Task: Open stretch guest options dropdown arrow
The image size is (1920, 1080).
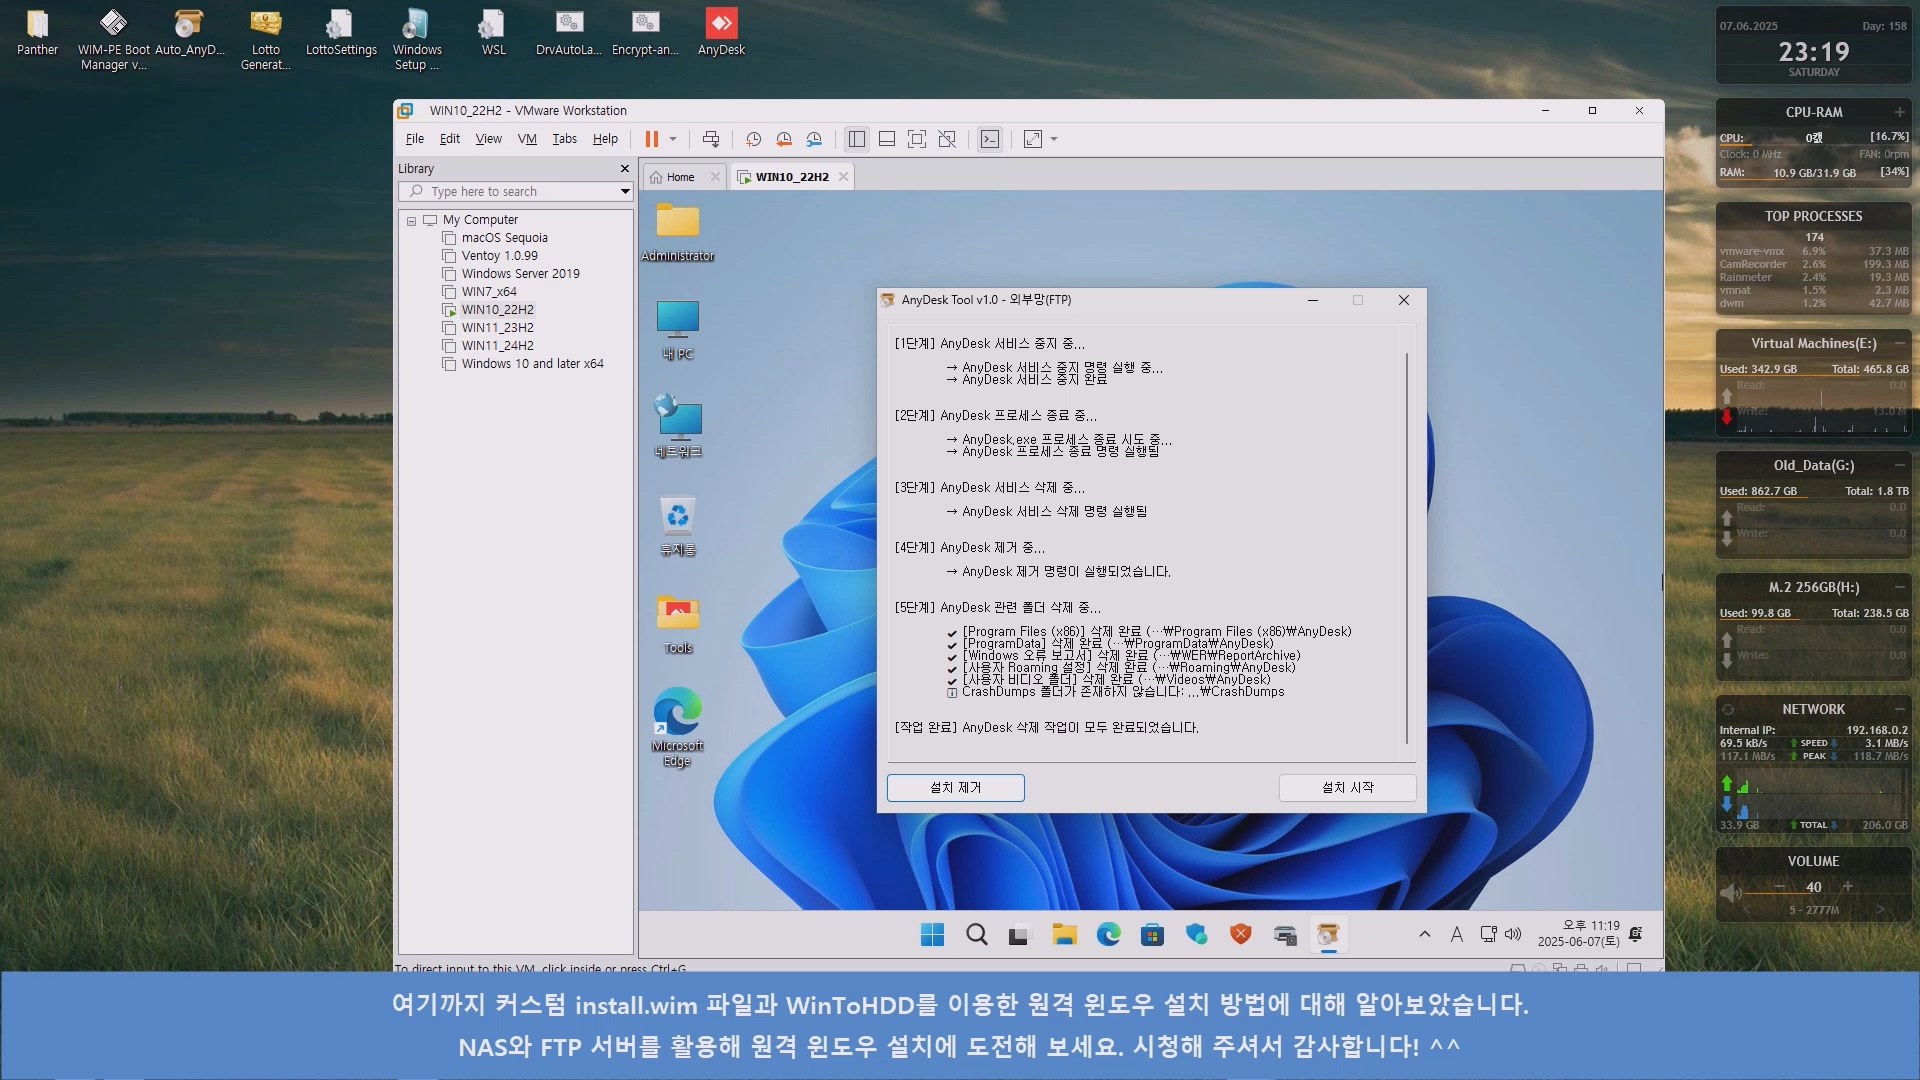Action: 1054,139
